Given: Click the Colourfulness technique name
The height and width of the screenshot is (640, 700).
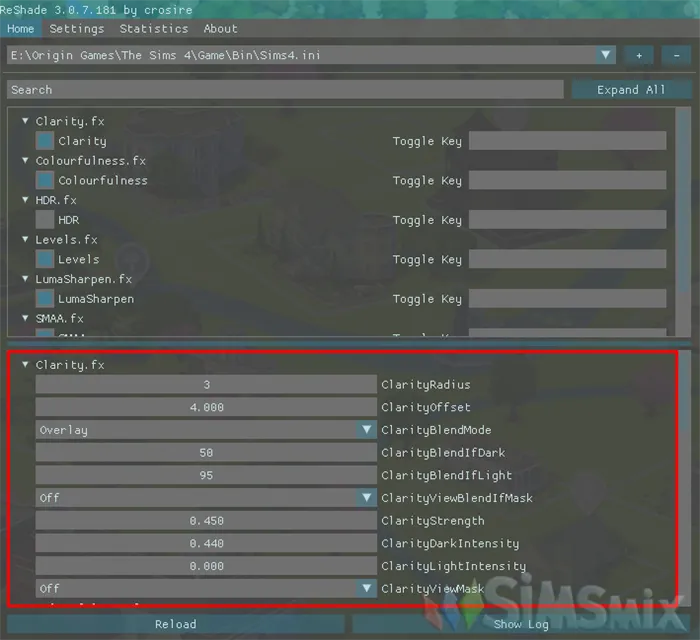Looking at the screenshot, I should (x=103, y=180).
